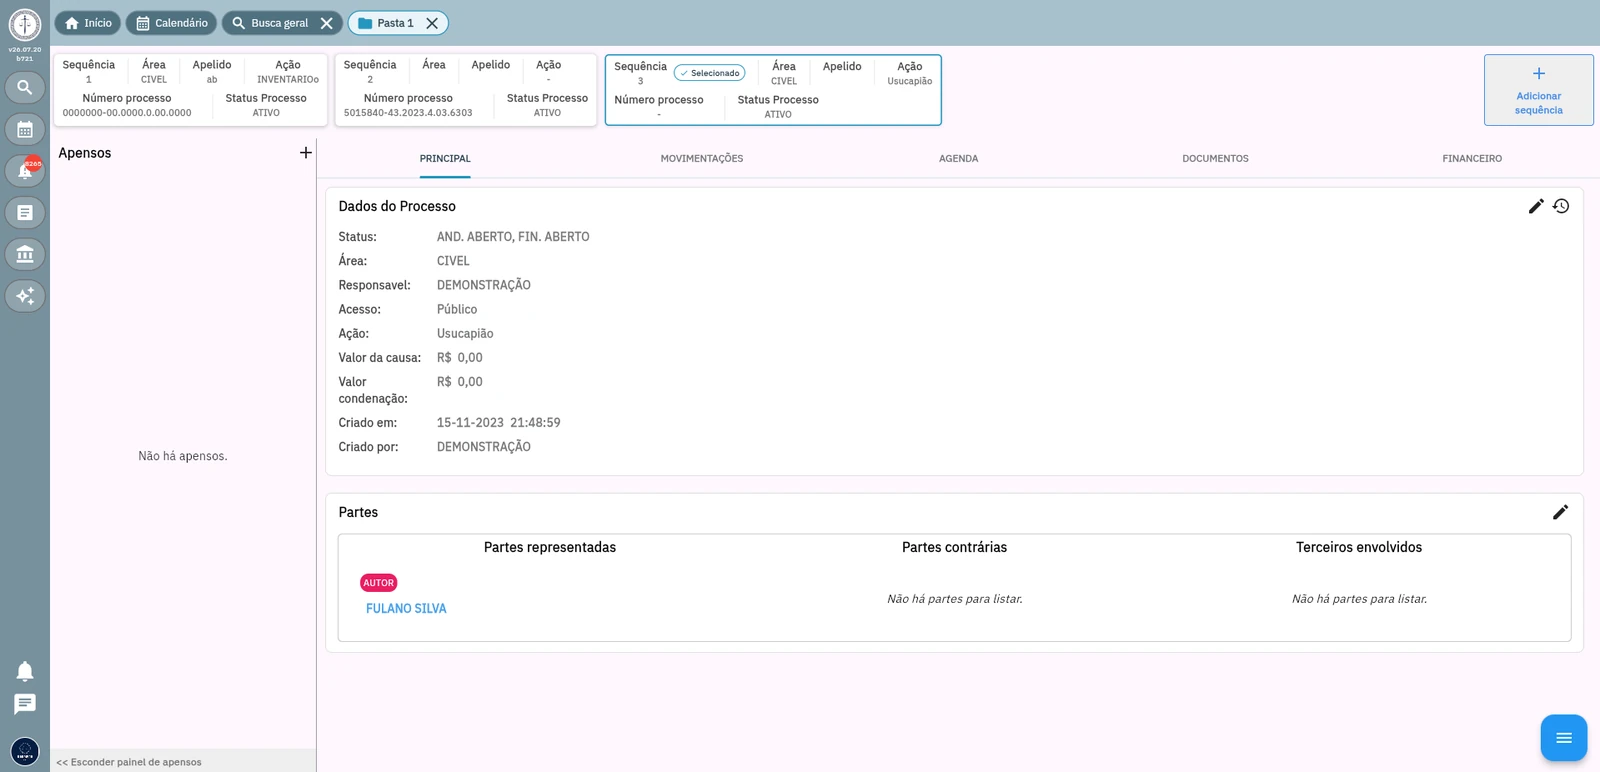Open the calendar icon in sidebar
The height and width of the screenshot is (772, 1600).
(25, 130)
